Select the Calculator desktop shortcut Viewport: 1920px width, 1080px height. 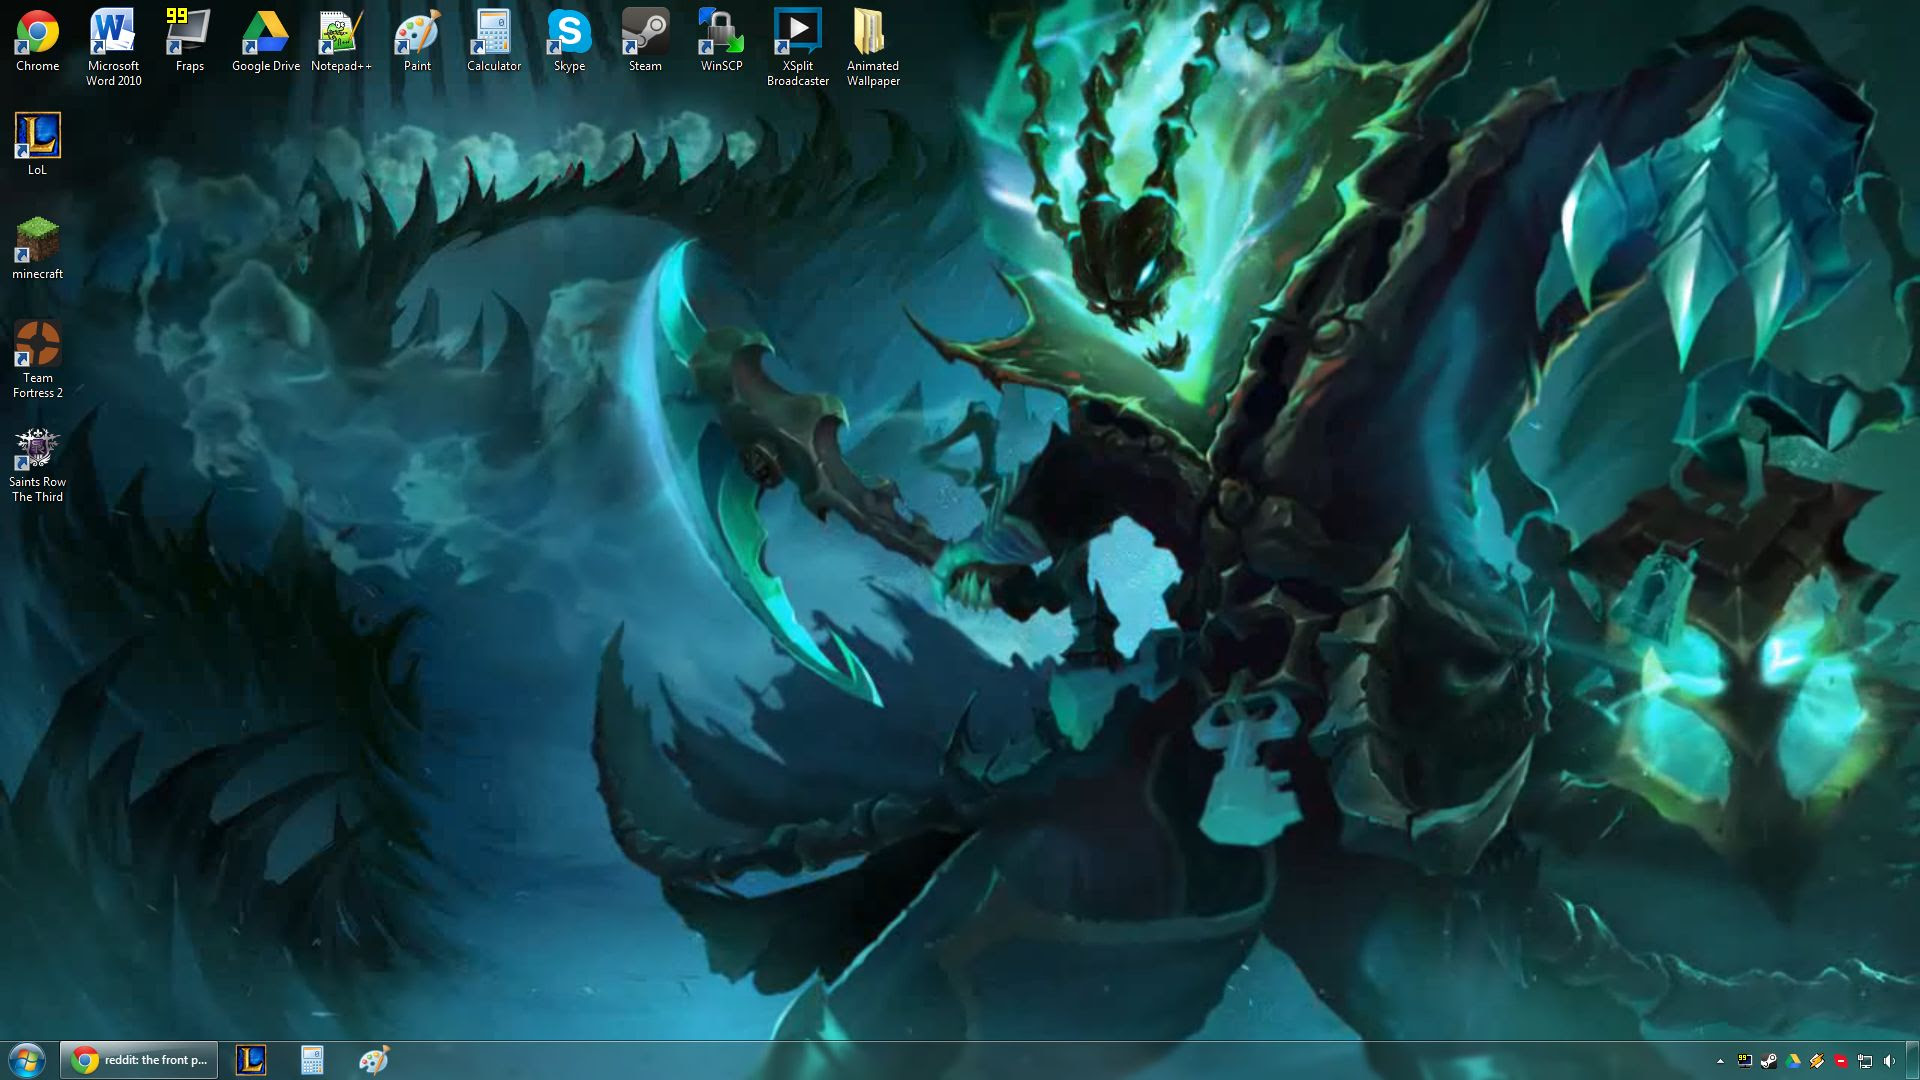coord(493,42)
